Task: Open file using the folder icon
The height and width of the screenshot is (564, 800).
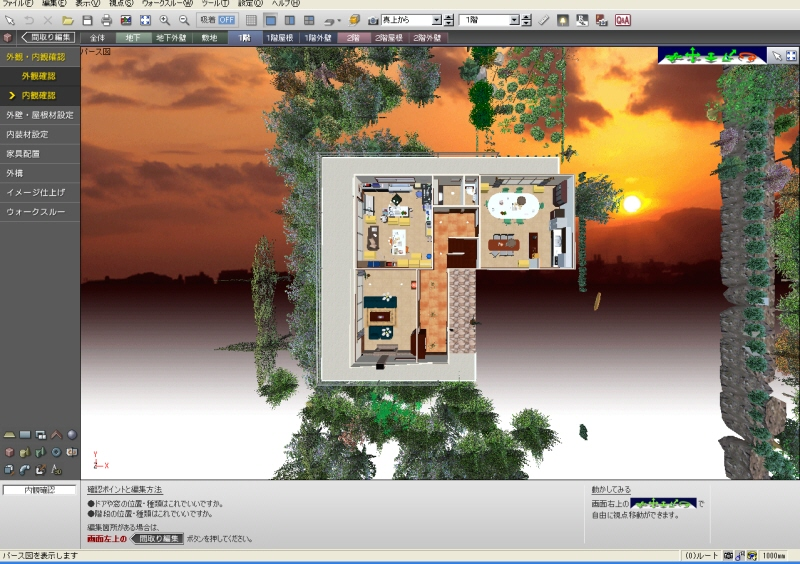Action: coord(67,20)
